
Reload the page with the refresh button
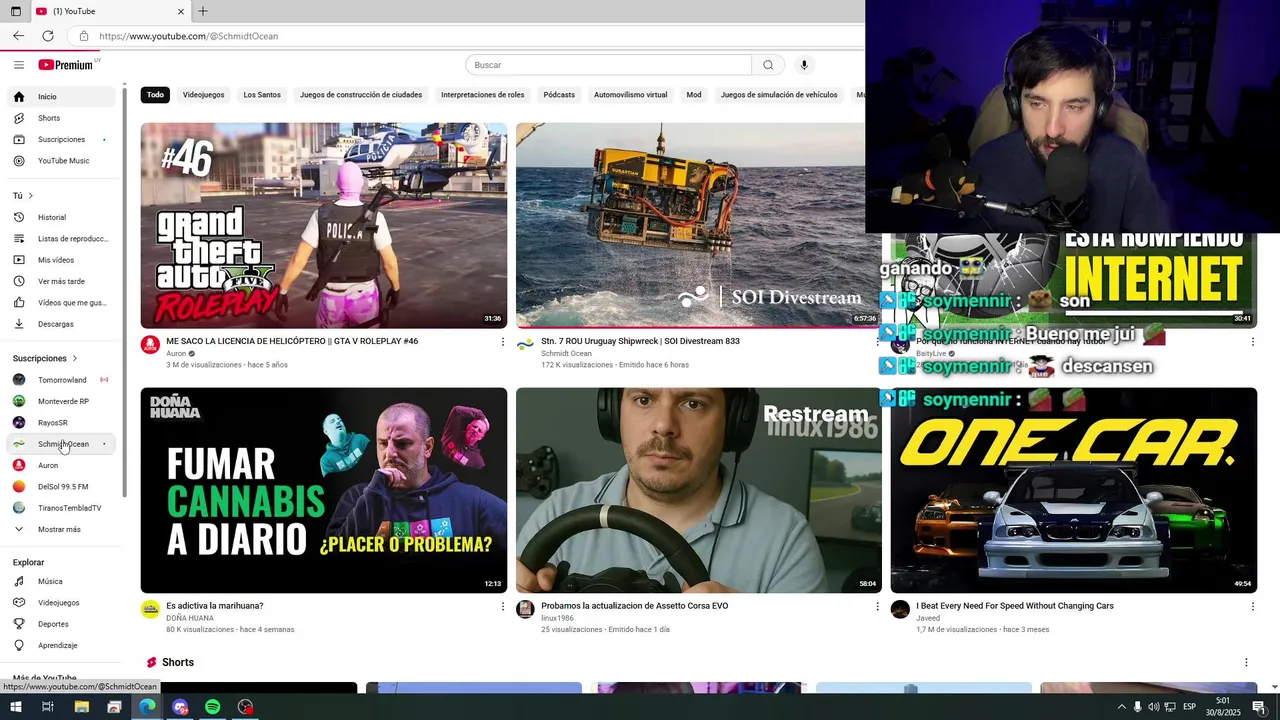(x=47, y=36)
